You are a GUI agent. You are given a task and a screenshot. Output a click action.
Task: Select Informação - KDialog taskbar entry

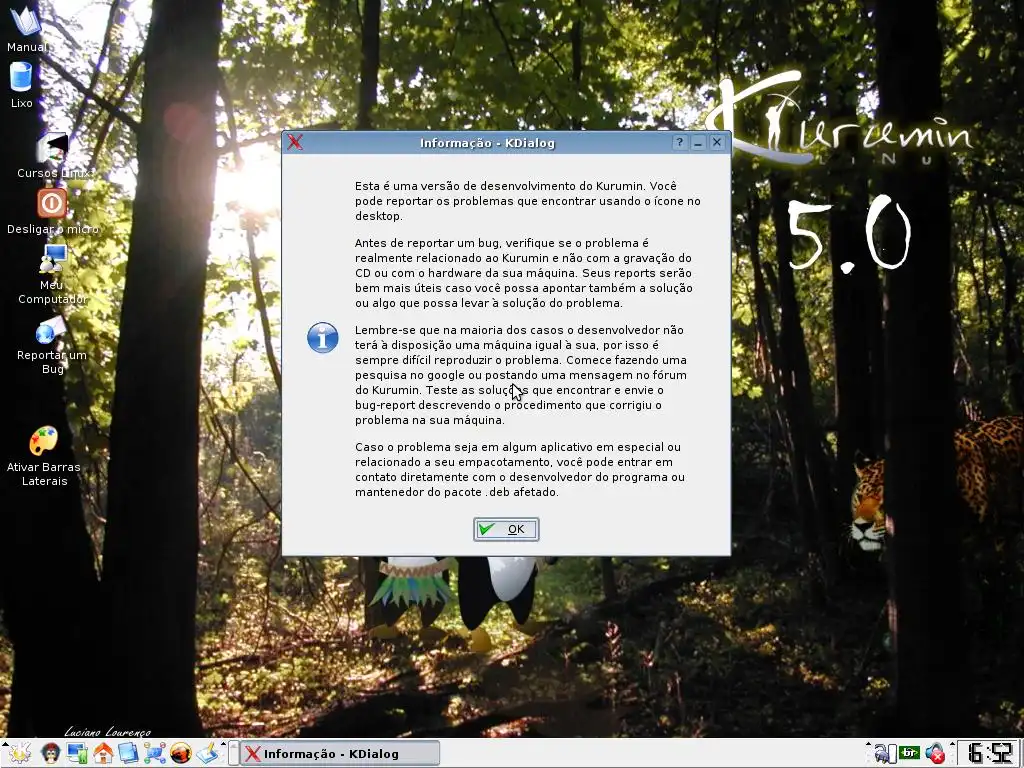[339, 754]
